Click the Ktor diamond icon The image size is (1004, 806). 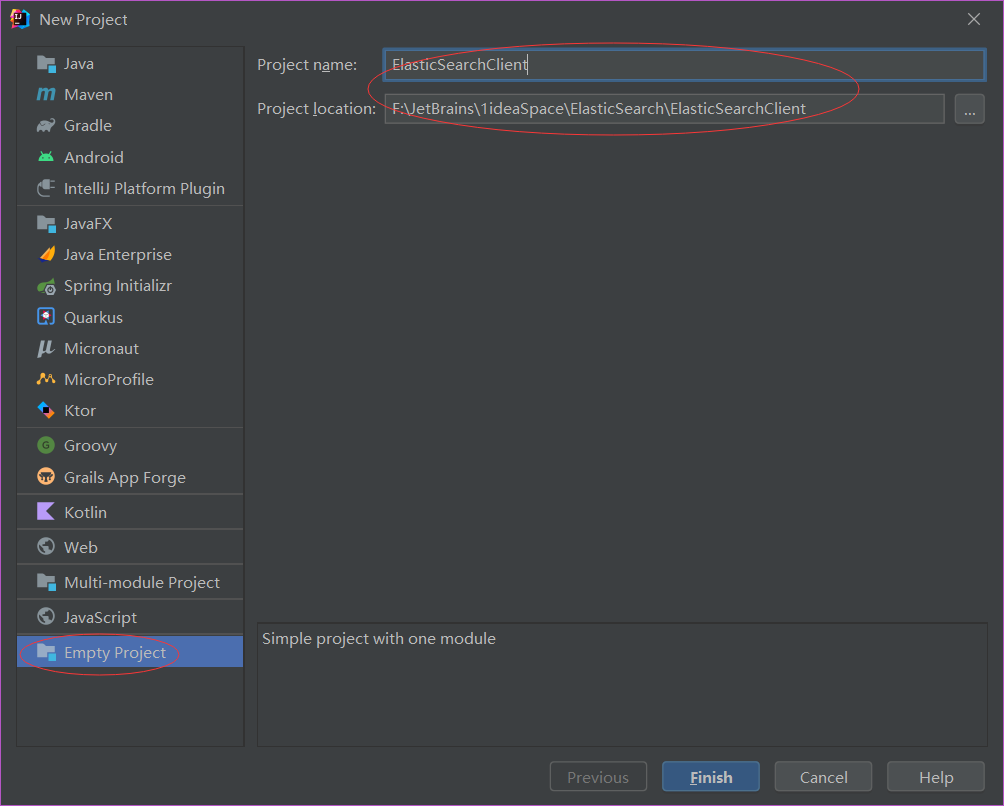[x=46, y=410]
